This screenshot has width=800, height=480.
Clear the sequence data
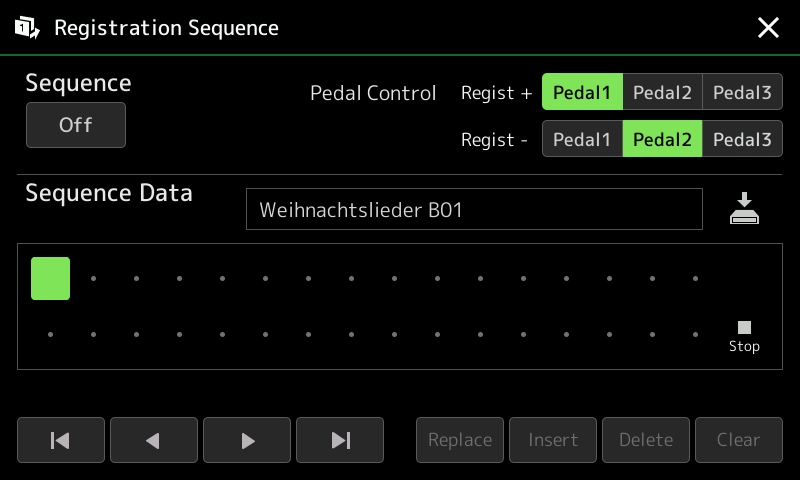coord(739,440)
